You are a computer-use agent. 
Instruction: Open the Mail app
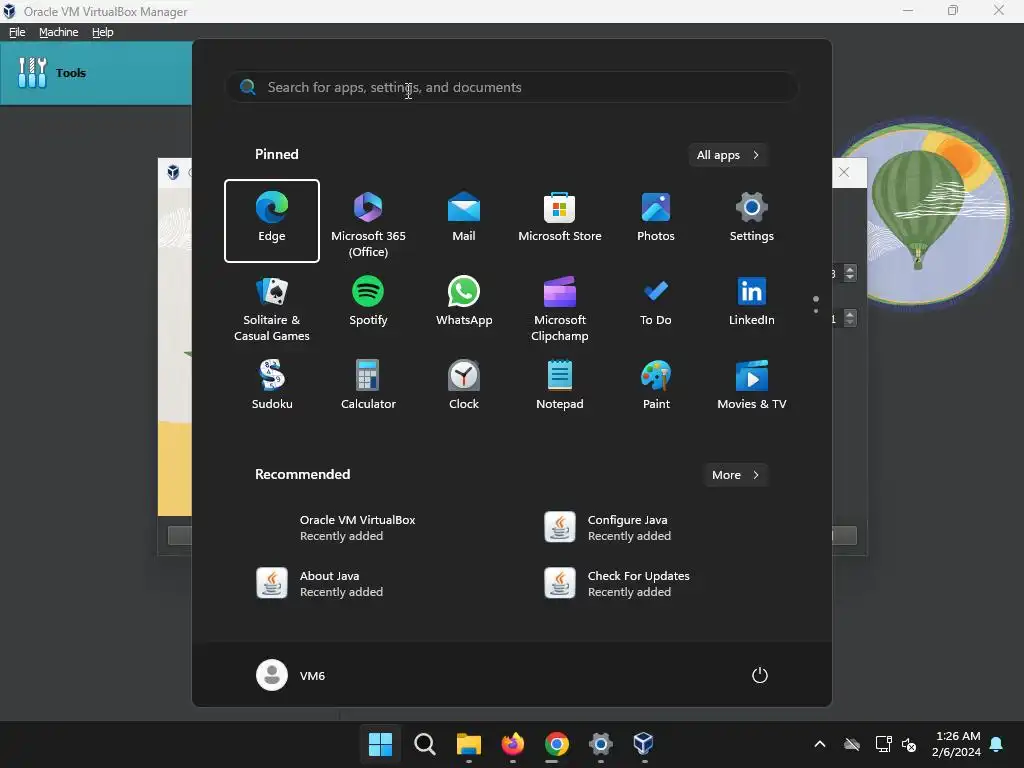point(464,221)
